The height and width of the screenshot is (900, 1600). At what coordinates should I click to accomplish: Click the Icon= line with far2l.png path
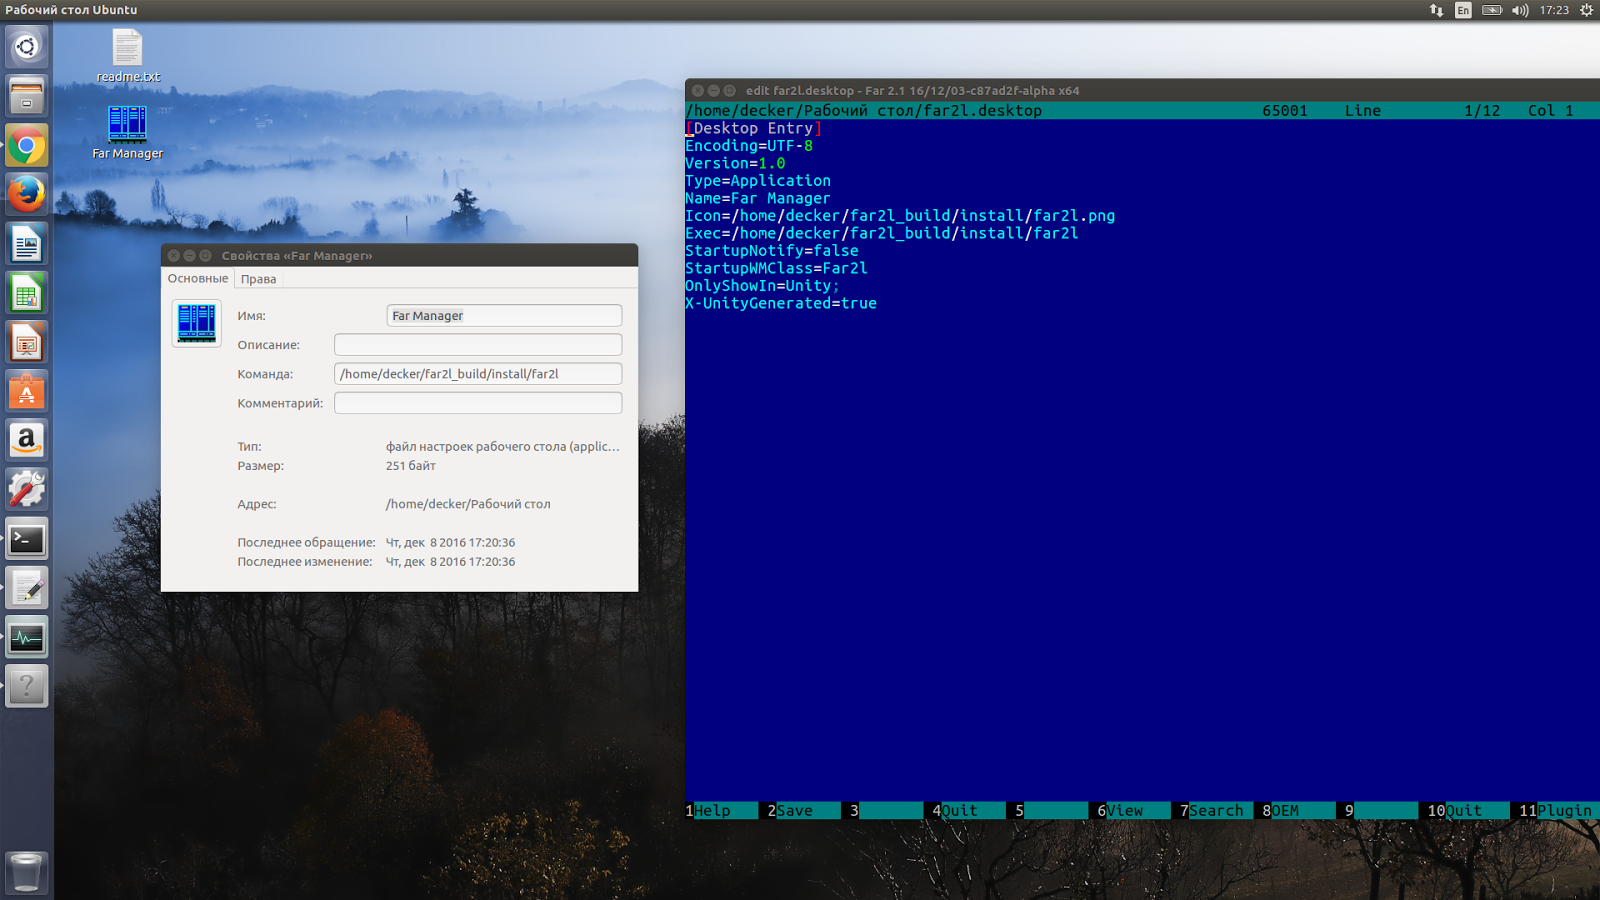tap(900, 216)
